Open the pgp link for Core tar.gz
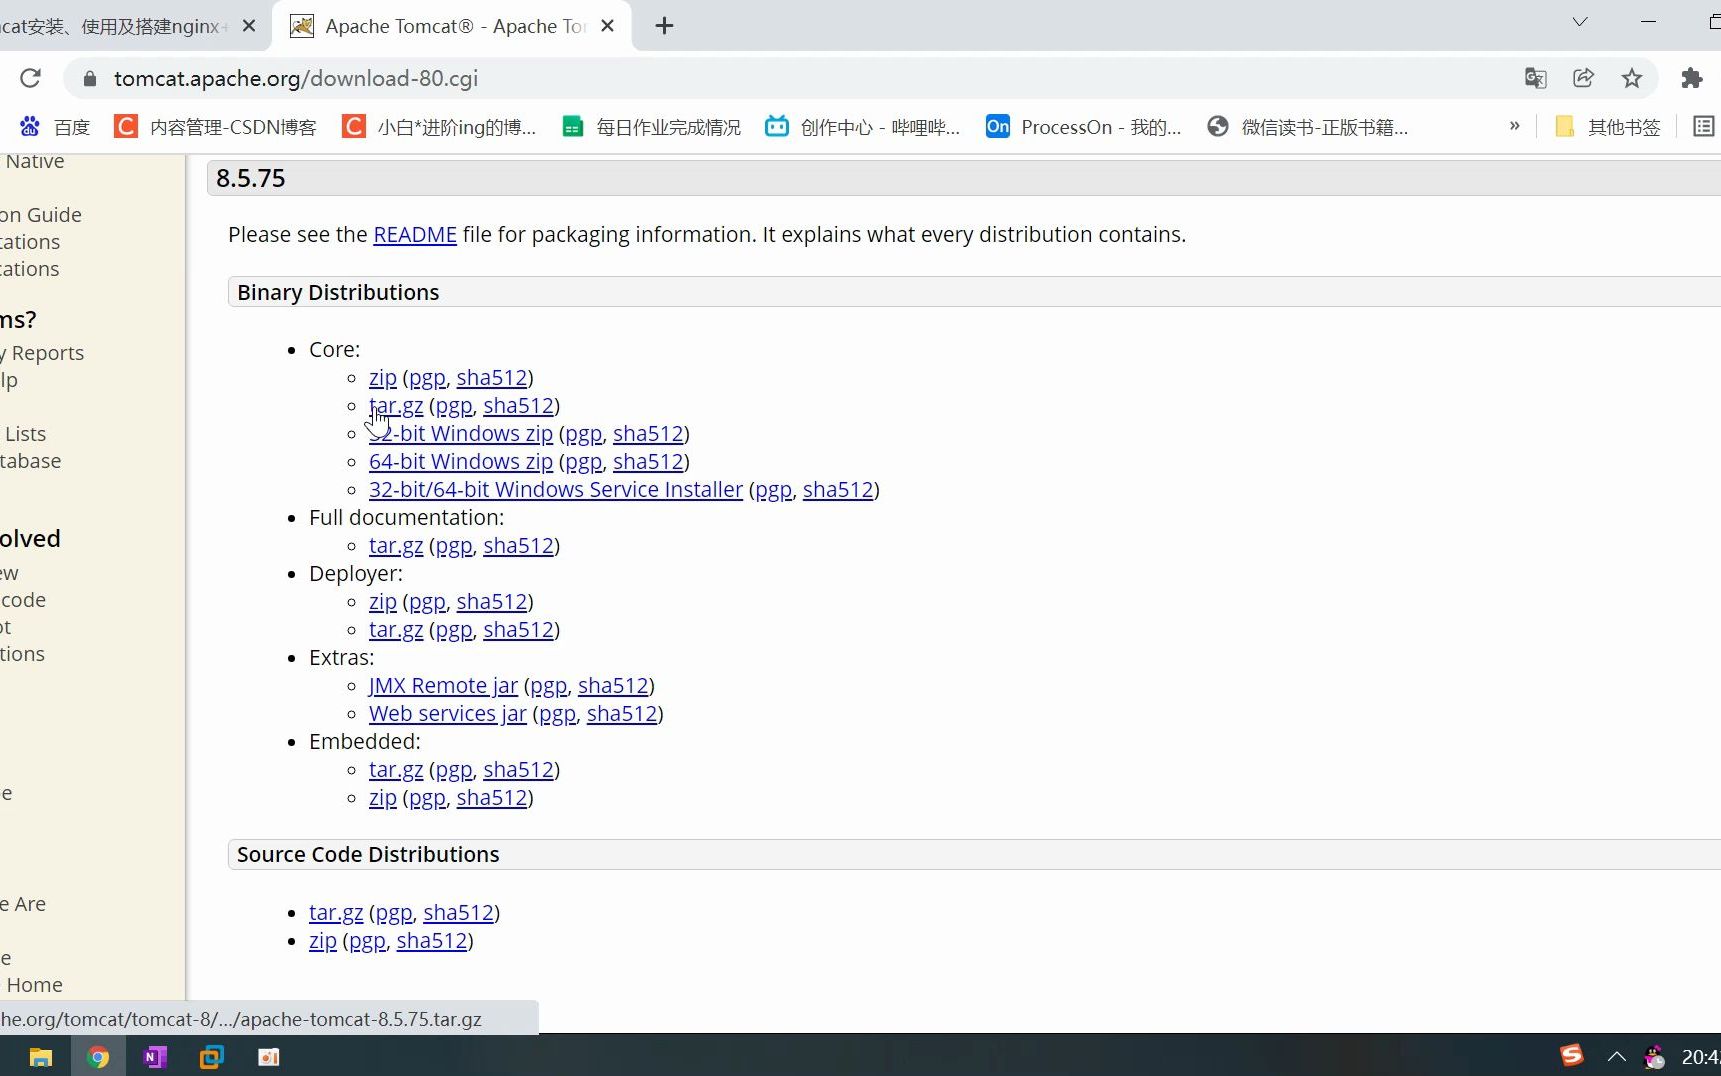 454,406
